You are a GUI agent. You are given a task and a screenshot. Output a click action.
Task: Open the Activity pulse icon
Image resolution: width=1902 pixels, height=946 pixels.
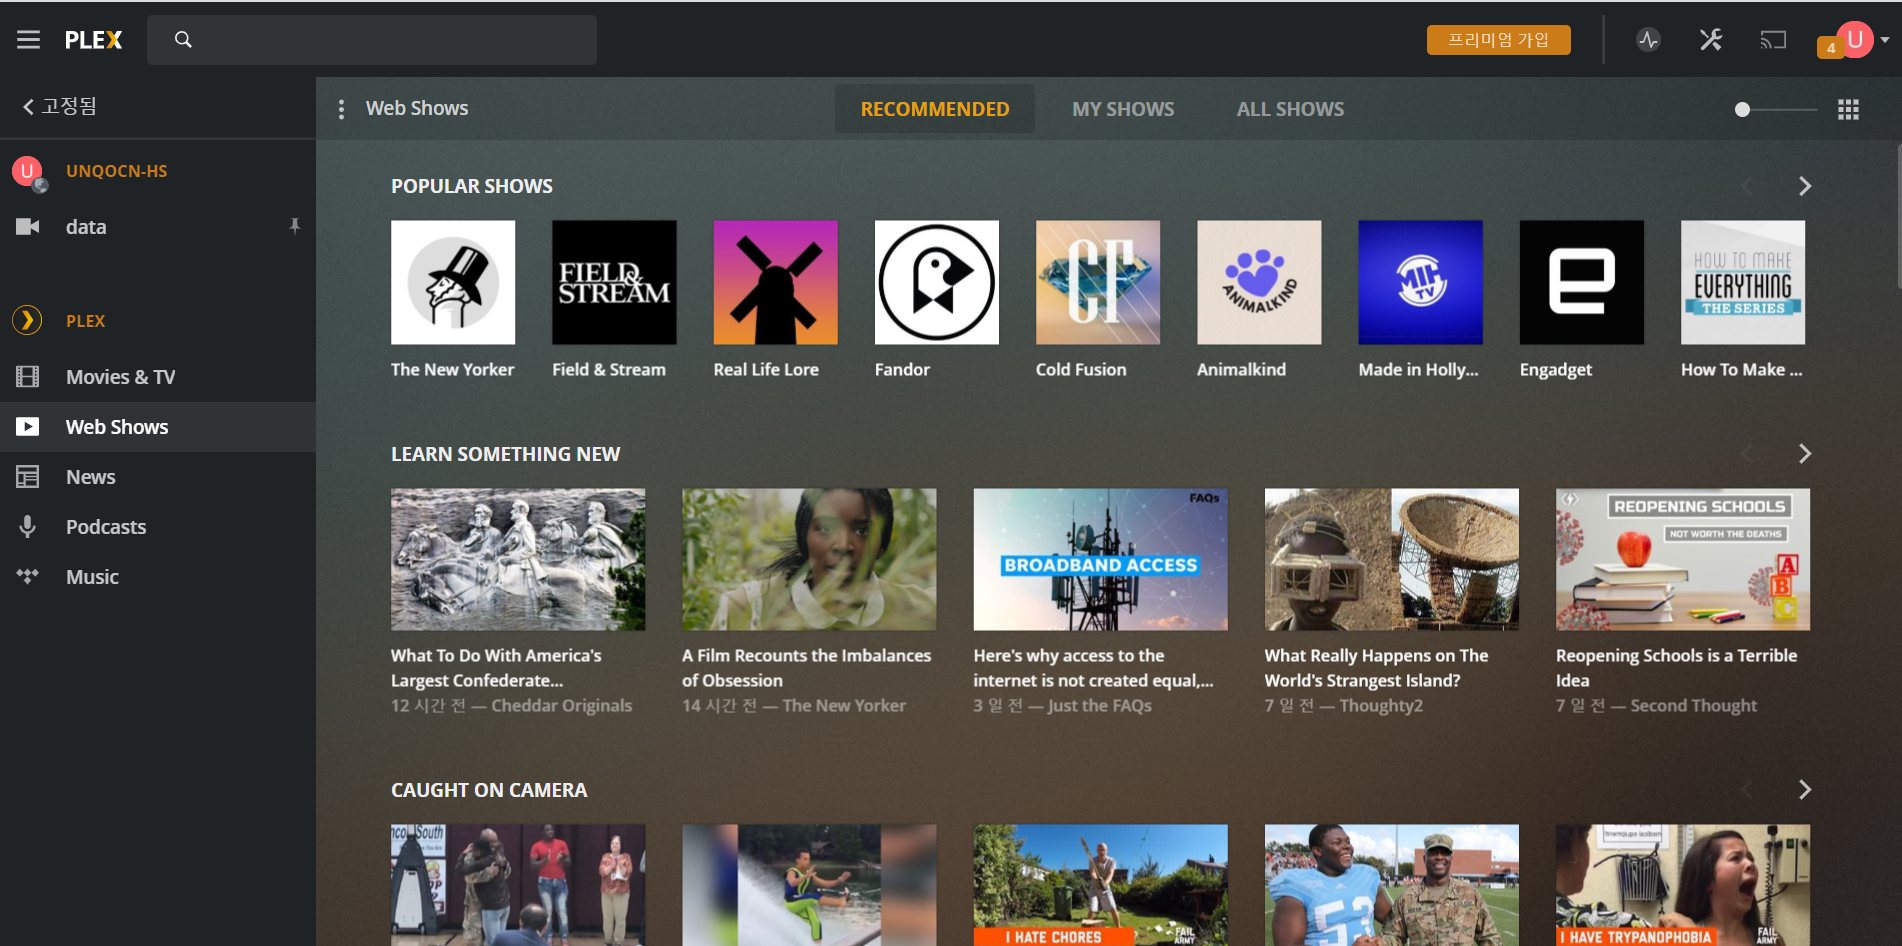point(1649,40)
